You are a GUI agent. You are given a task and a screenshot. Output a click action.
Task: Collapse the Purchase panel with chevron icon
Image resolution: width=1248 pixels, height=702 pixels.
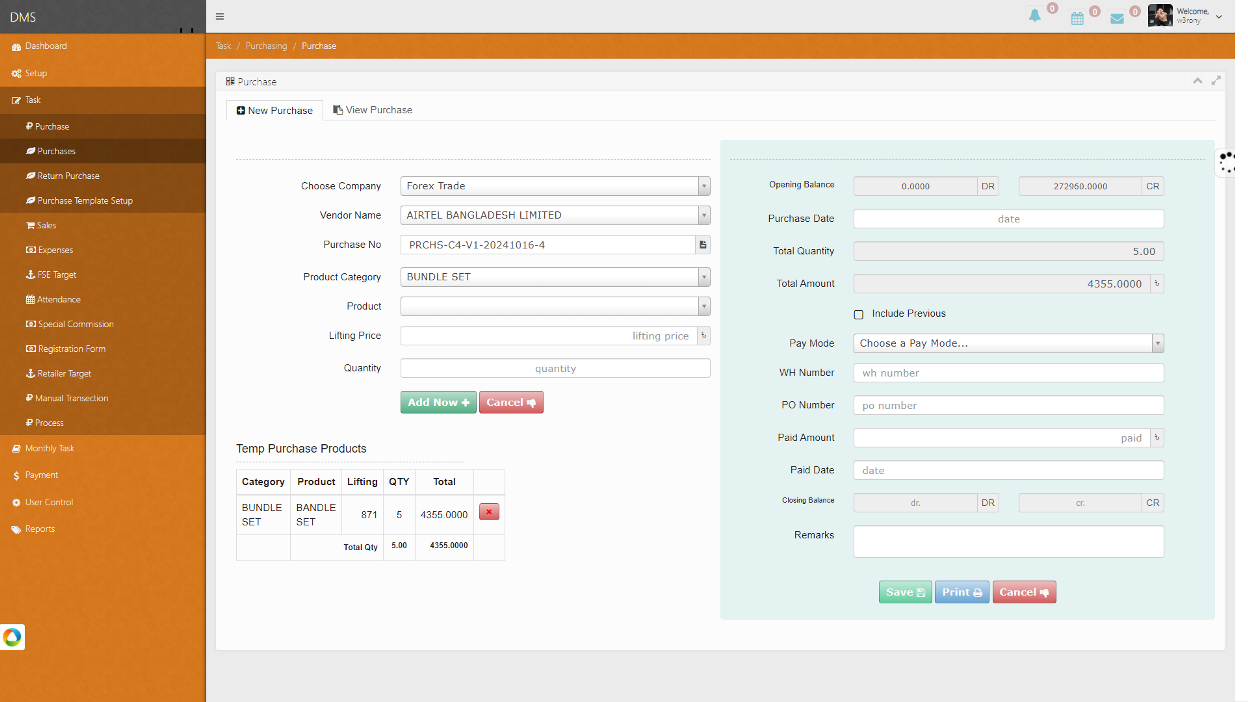[x=1197, y=81]
